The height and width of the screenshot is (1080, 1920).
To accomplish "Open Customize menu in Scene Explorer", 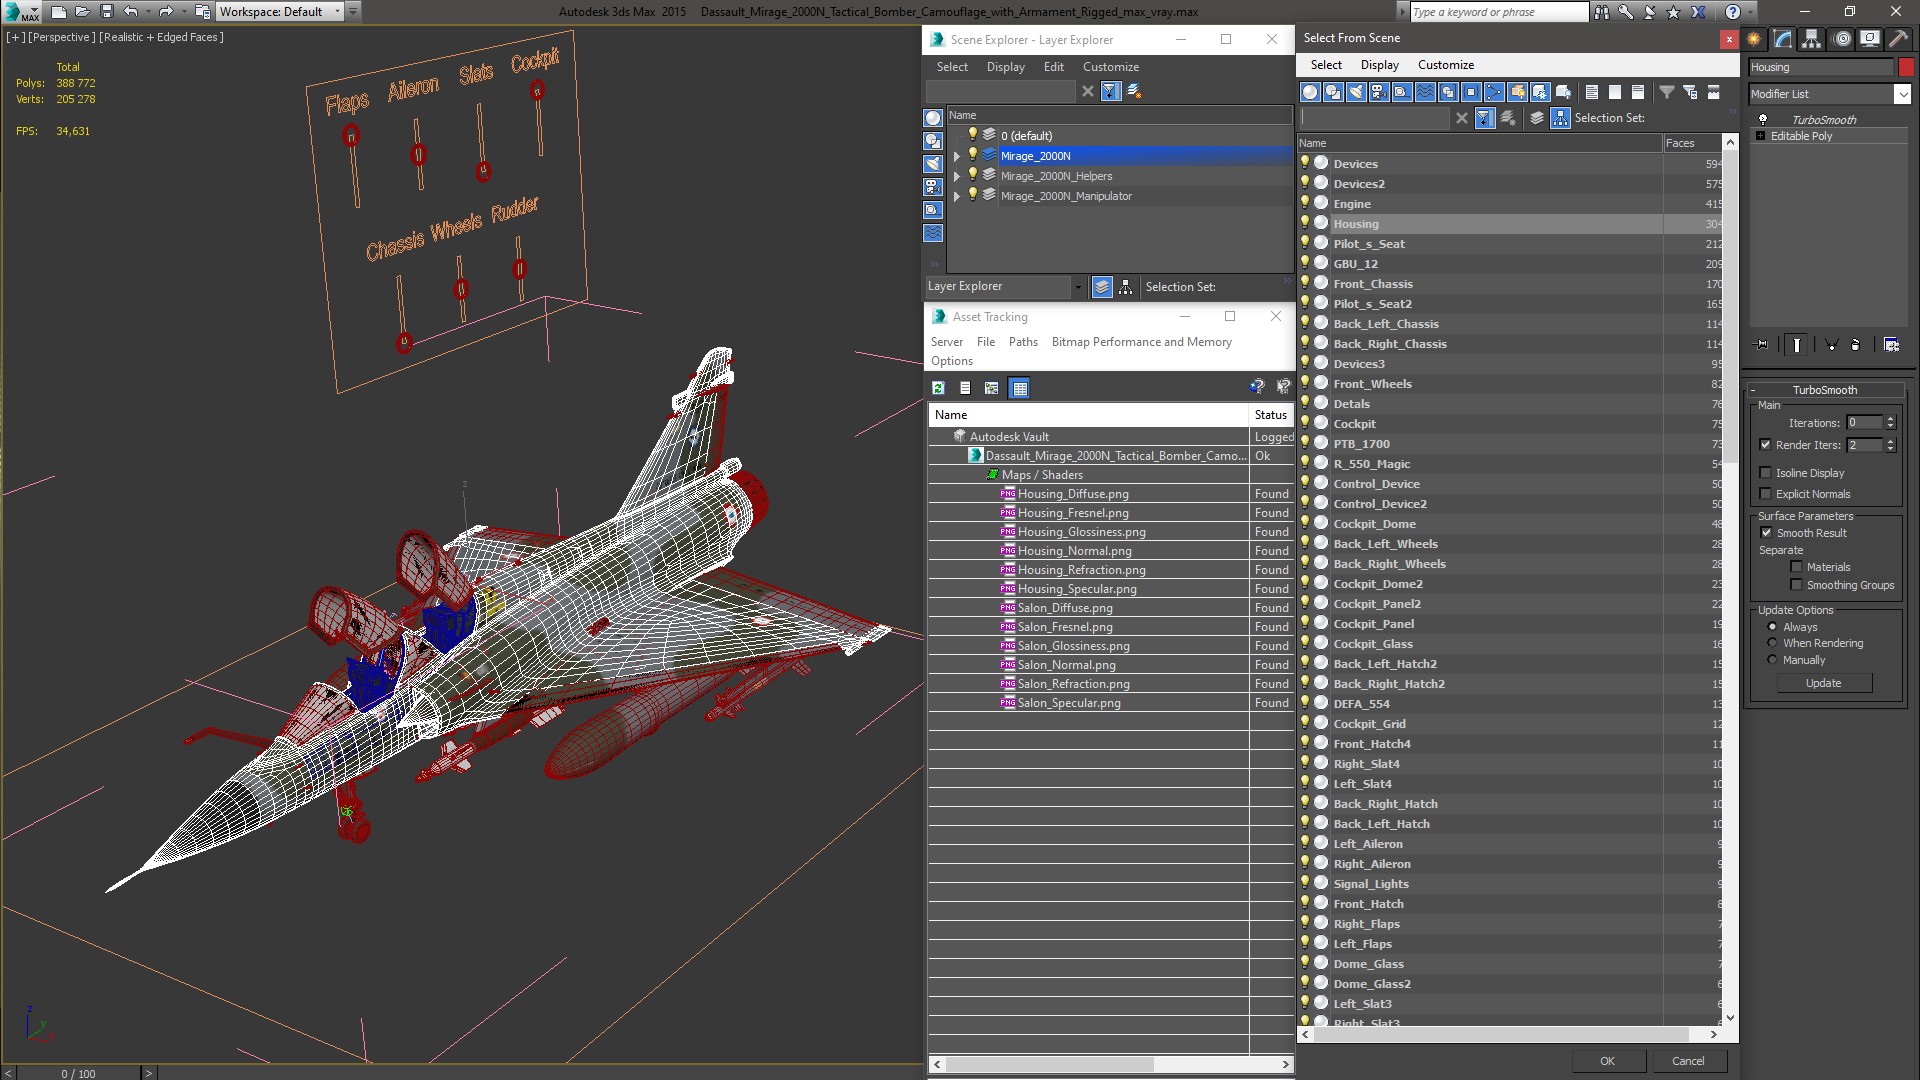I will point(1110,67).
